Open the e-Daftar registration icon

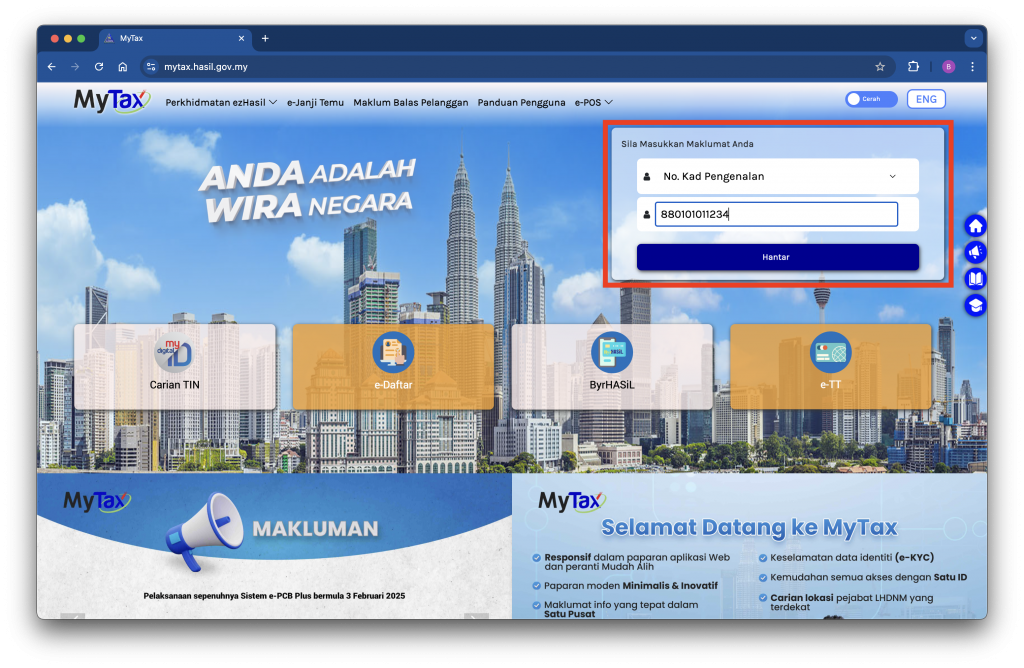(393, 353)
